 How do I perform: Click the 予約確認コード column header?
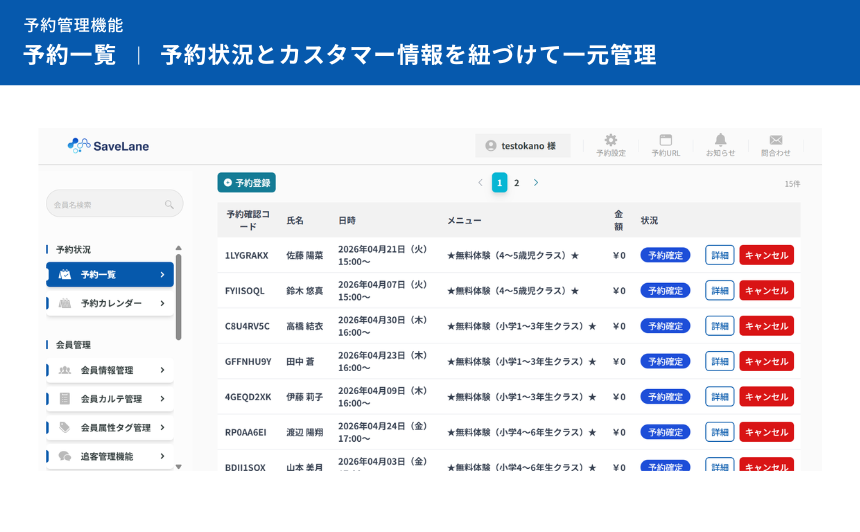pyautogui.click(x=248, y=220)
